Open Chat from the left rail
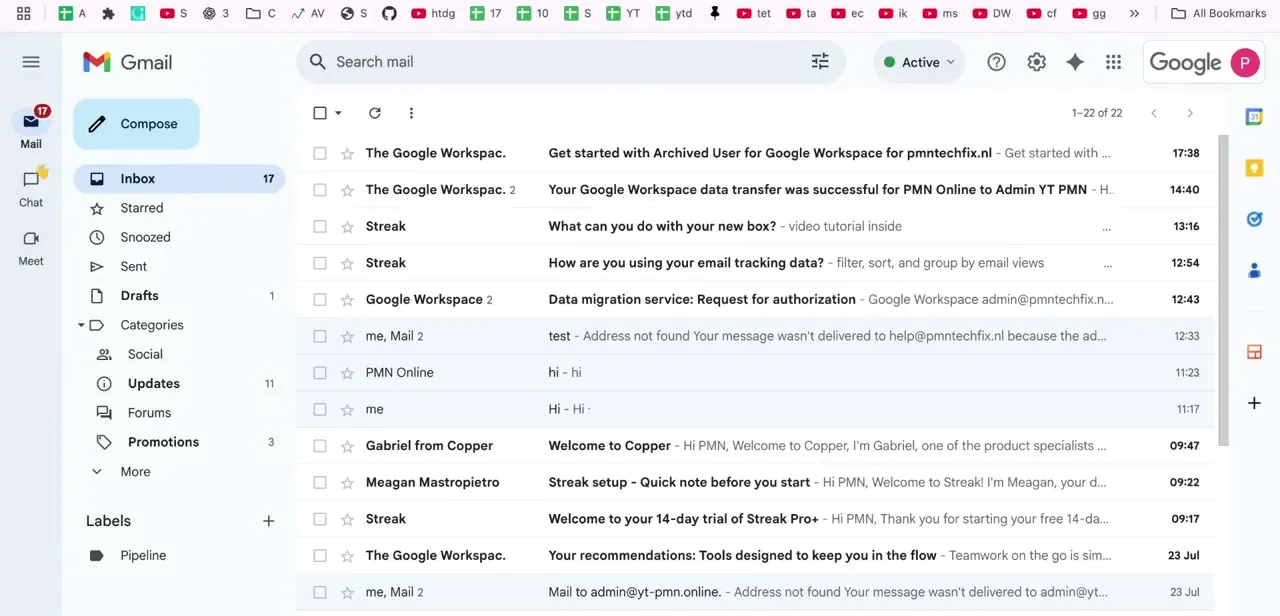 31,187
